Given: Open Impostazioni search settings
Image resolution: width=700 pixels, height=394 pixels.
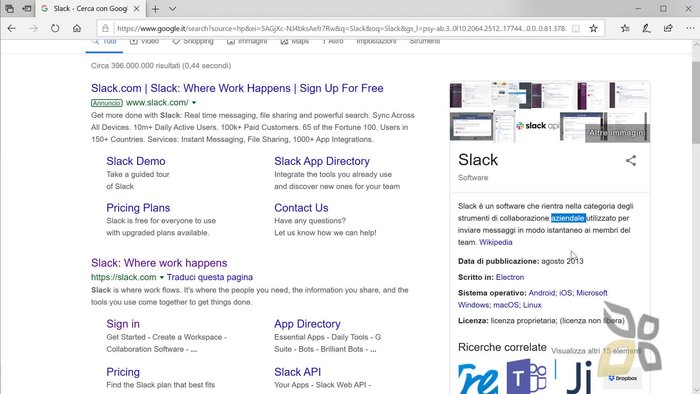Looking at the screenshot, I should pyautogui.click(x=376, y=42).
